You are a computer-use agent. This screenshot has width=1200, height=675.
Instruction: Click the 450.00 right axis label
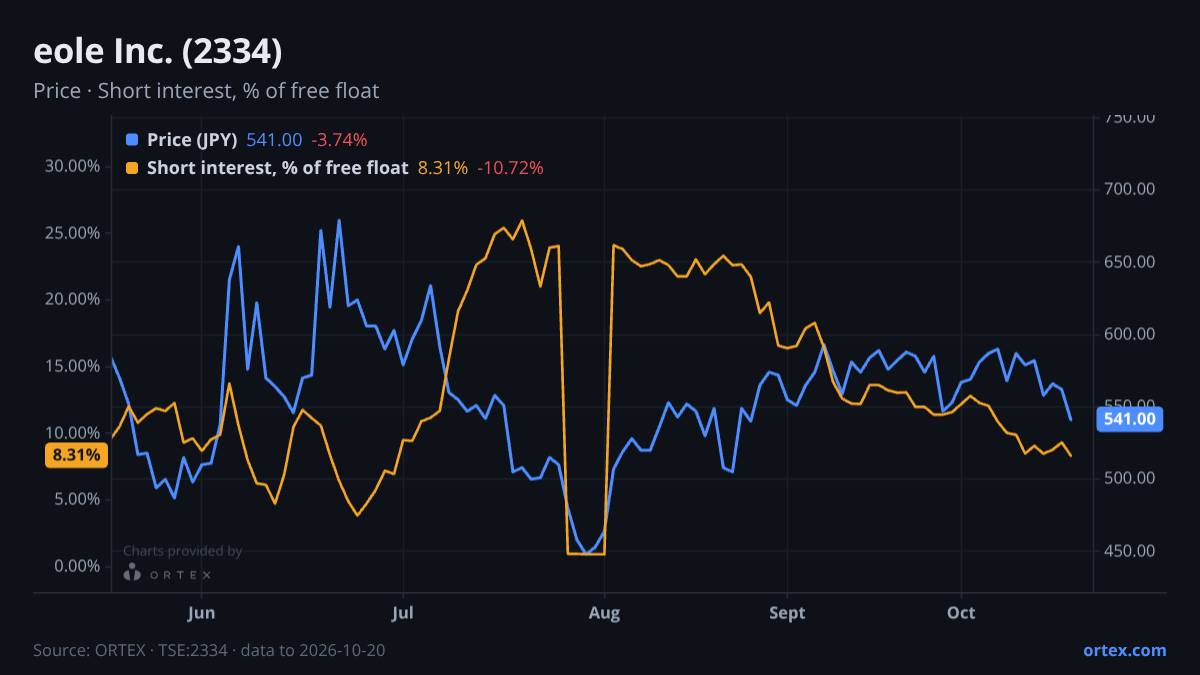pyautogui.click(x=1130, y=551)
